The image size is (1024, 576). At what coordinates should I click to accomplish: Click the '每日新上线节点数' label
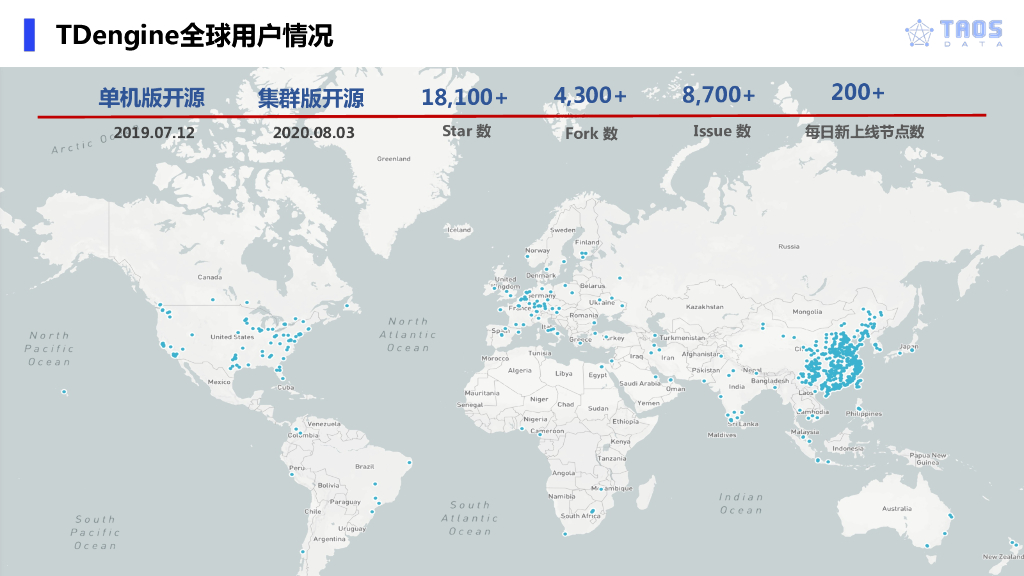pyautogui.click(x=864, y=132)
